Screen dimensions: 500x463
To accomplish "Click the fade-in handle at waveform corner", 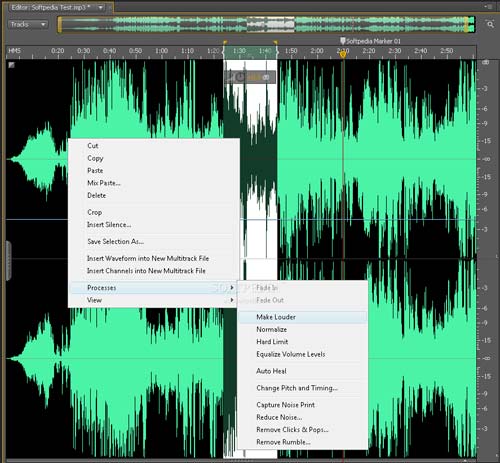I will point(11,65).
